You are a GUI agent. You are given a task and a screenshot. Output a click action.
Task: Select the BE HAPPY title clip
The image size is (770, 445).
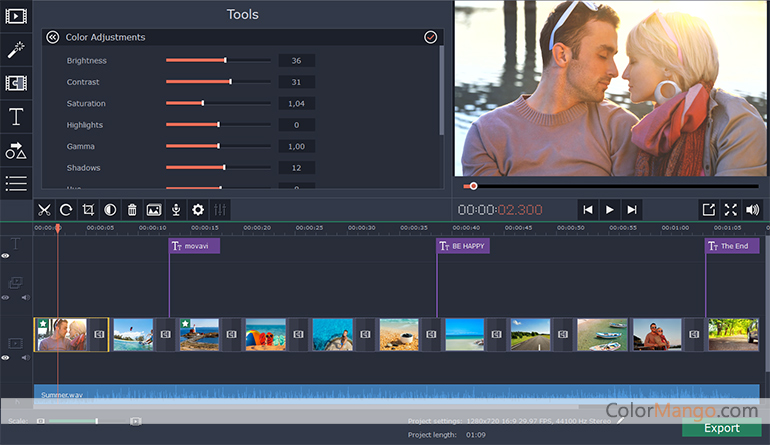coord(463,246)
